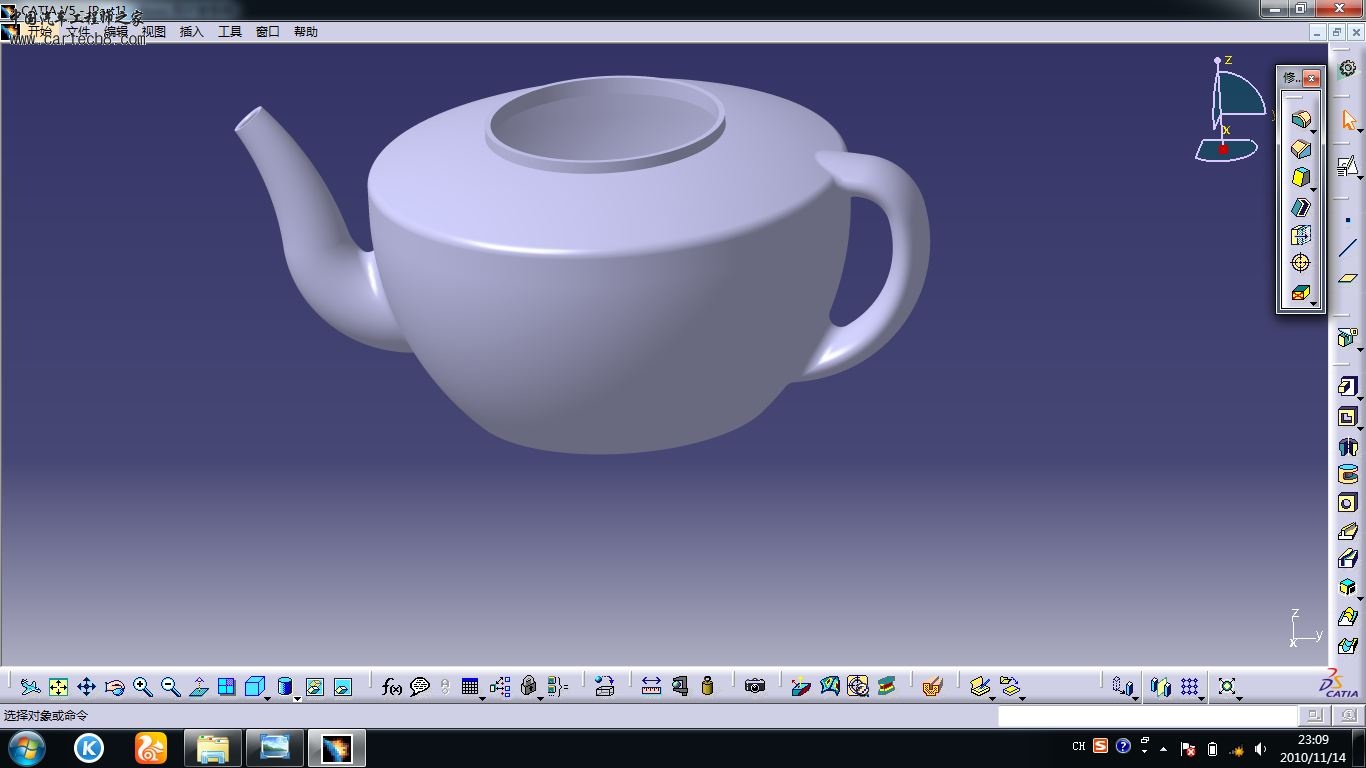Select the Rotate view tool
This screenshot has height=768, width=1366.
tap(114, 686)
